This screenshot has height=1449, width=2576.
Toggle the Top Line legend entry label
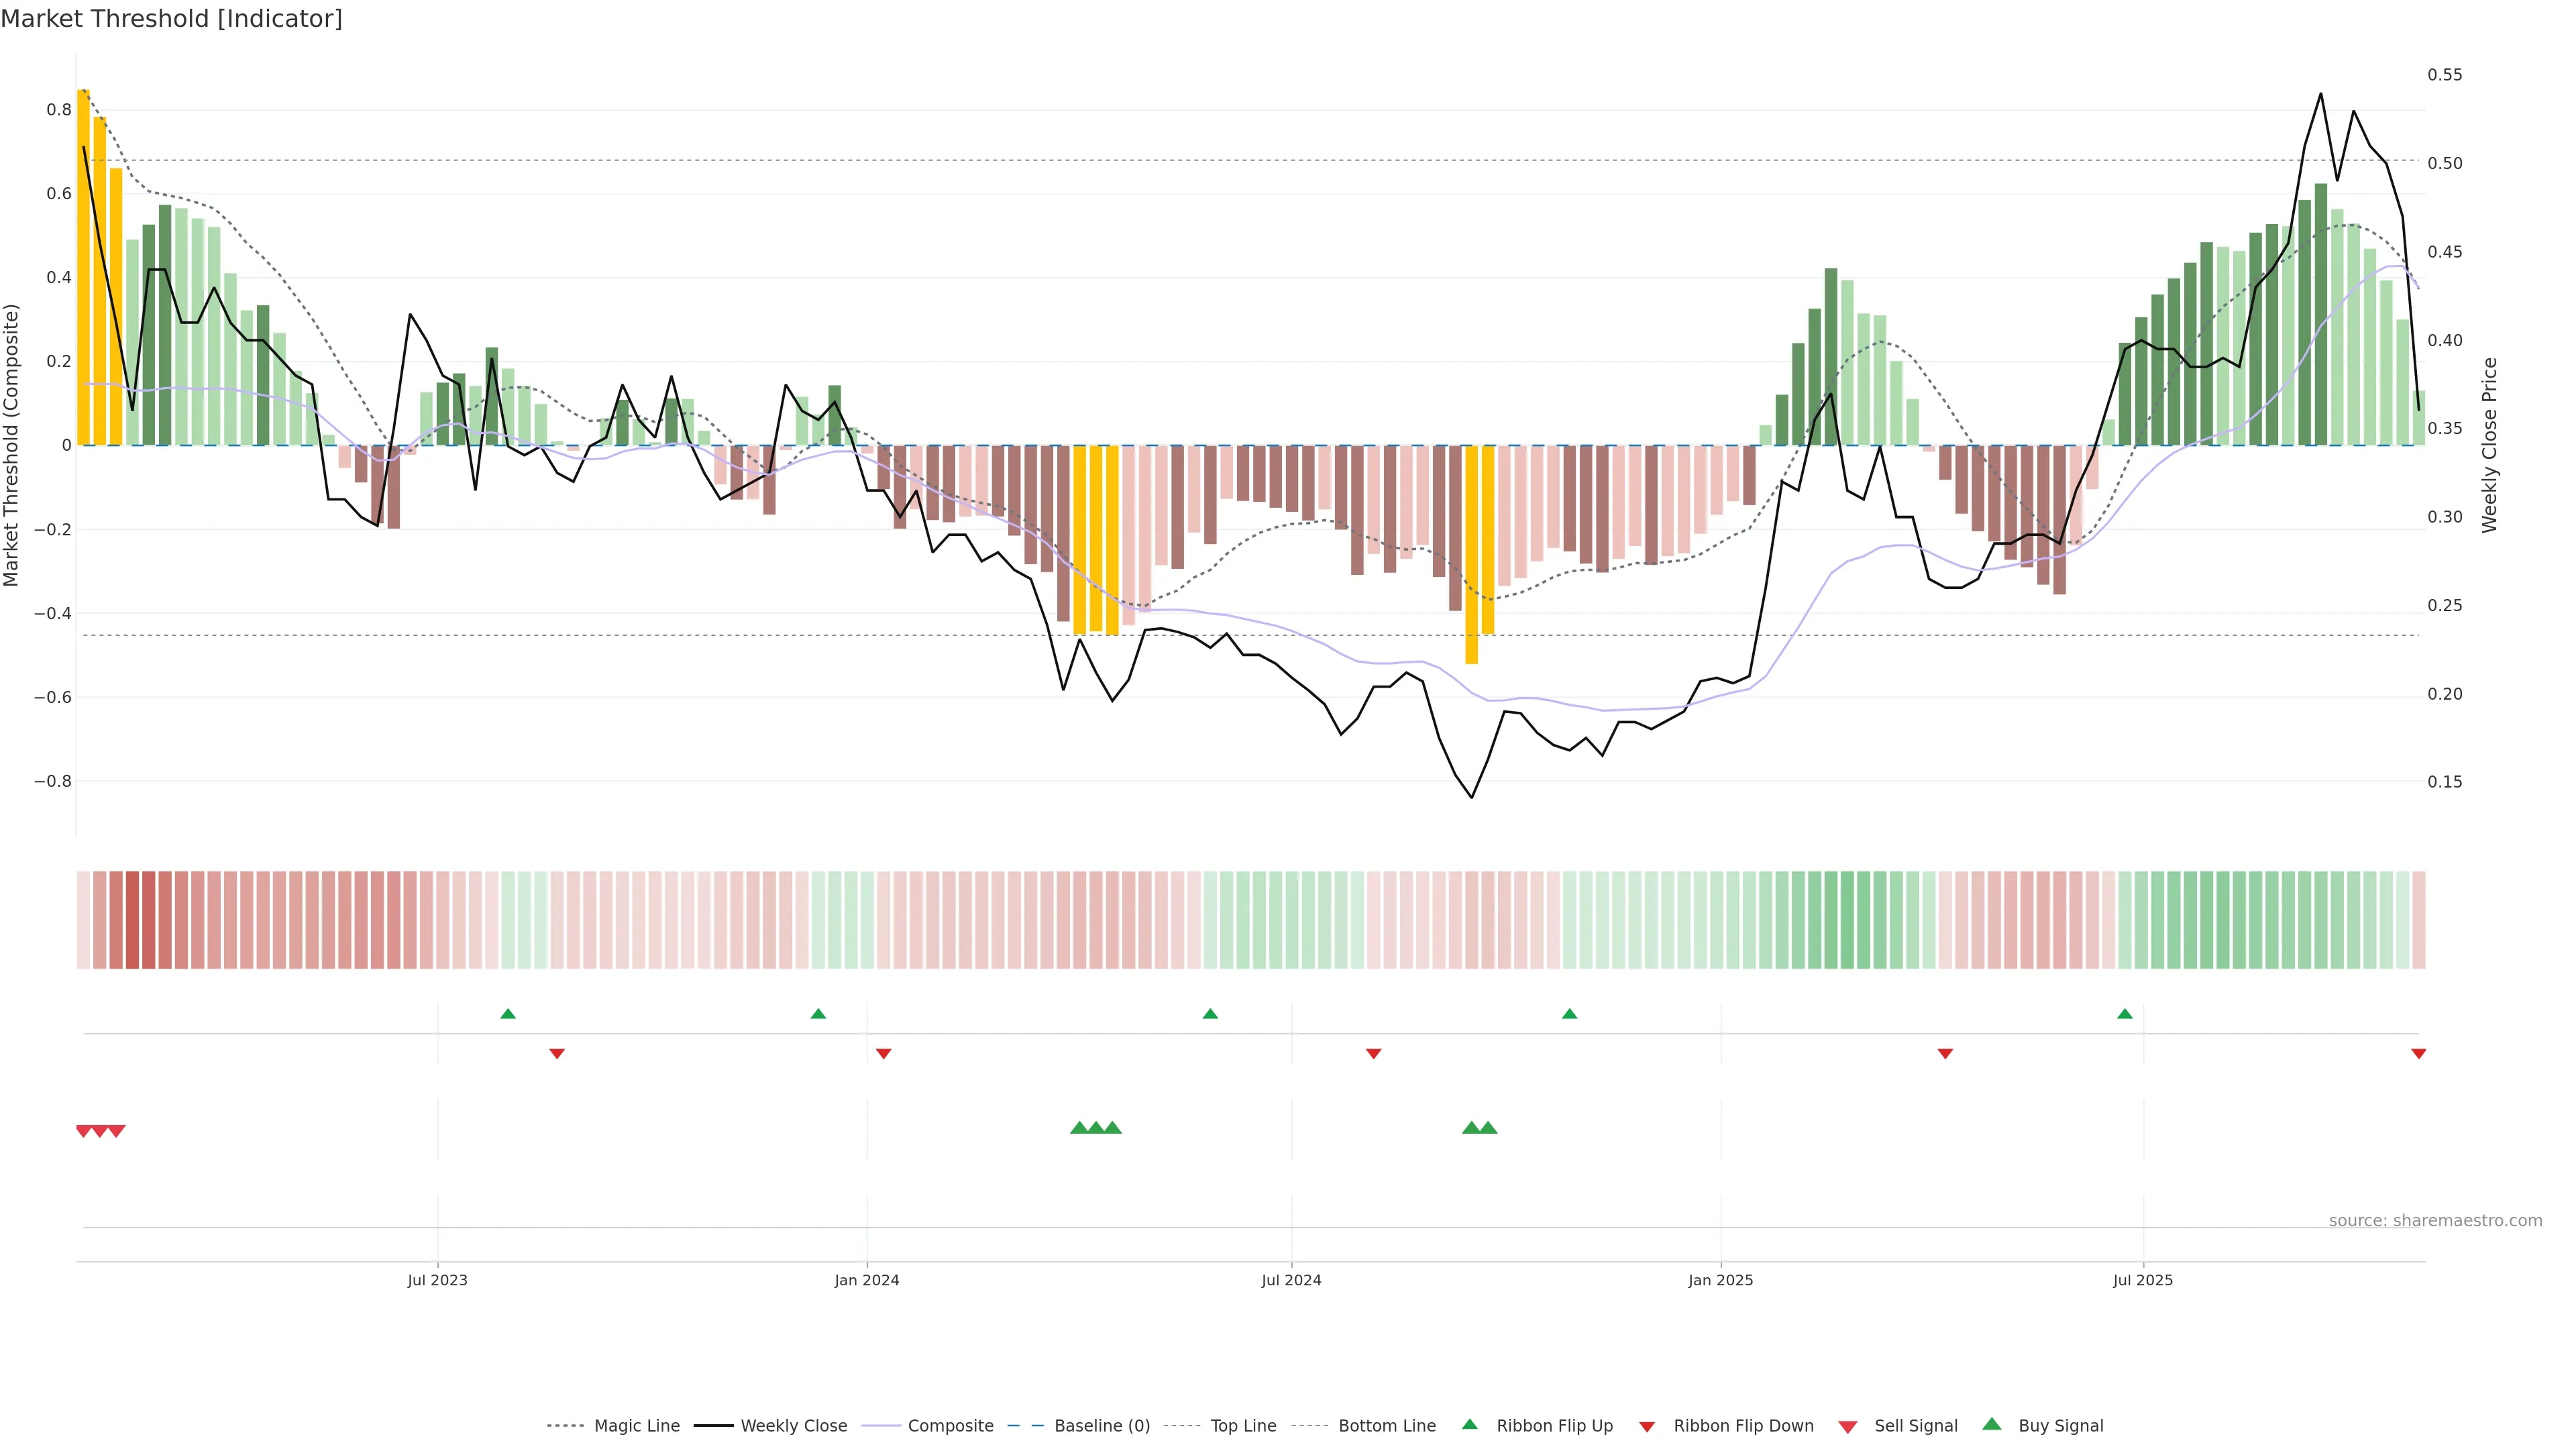click(1243, 1426)
